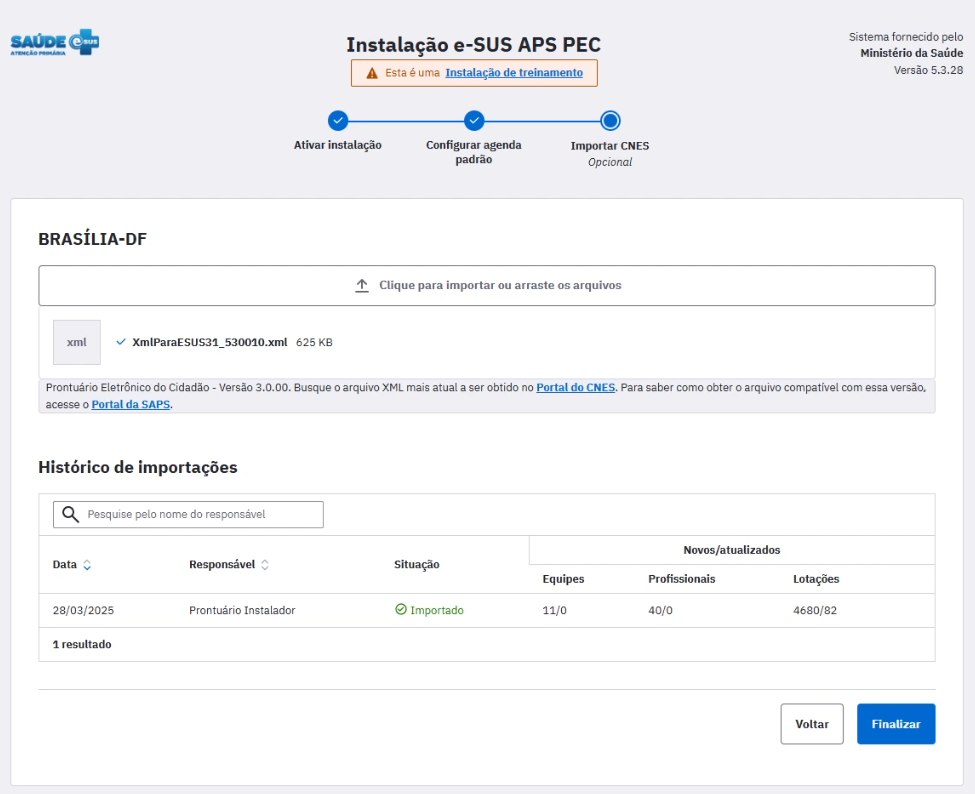Select the 'Ativar instalação' step circle
This screenshot has width=975, height=794.
point(338,121)
